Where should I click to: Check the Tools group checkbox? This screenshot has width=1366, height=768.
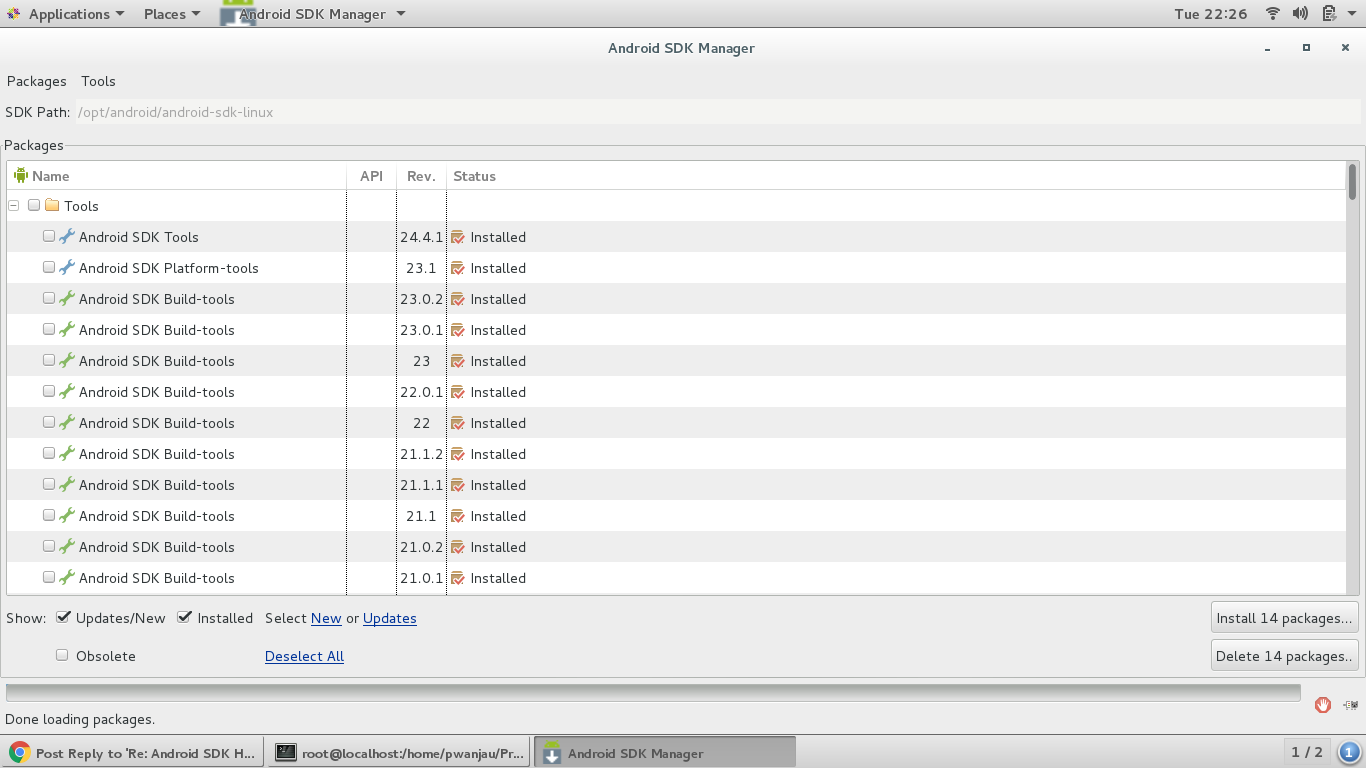coord(34,205)
